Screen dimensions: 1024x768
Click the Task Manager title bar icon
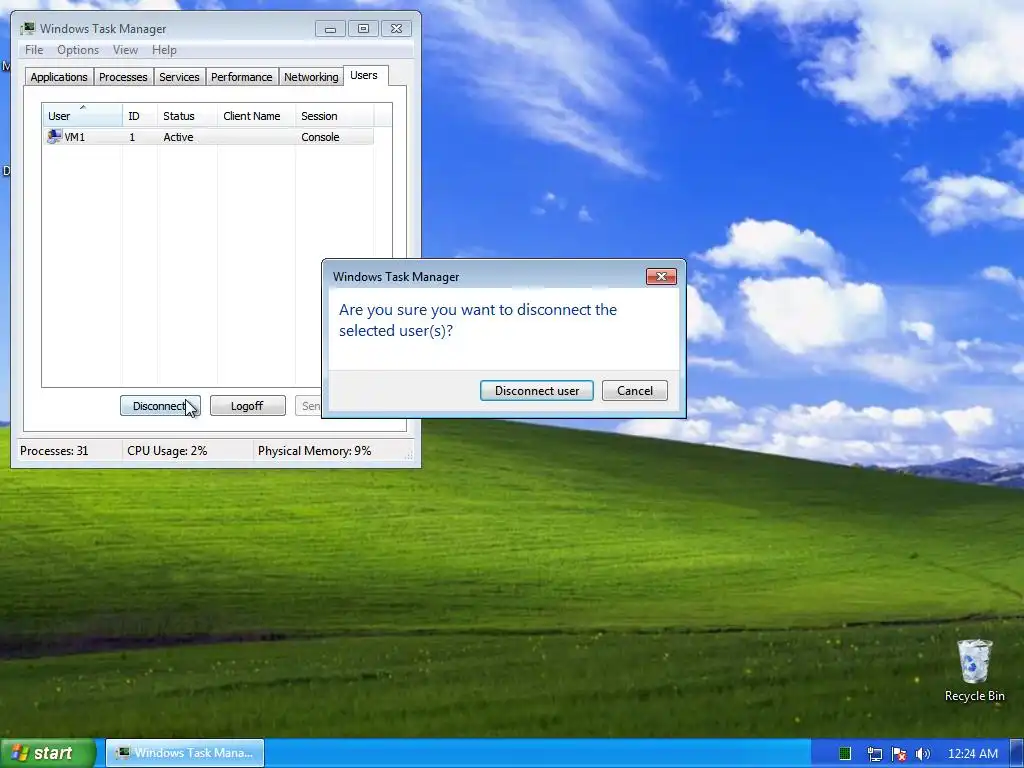[27, 28]
